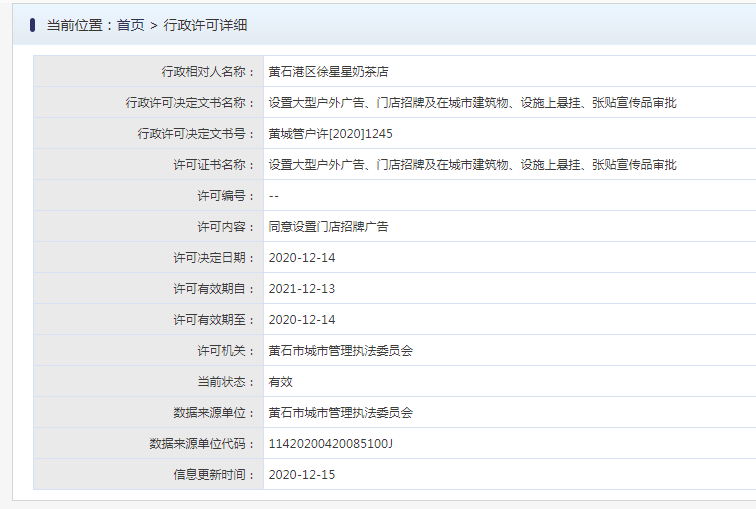
Task: Select the status value 有效
Action: pyautogui.click(x=281, y=382)
